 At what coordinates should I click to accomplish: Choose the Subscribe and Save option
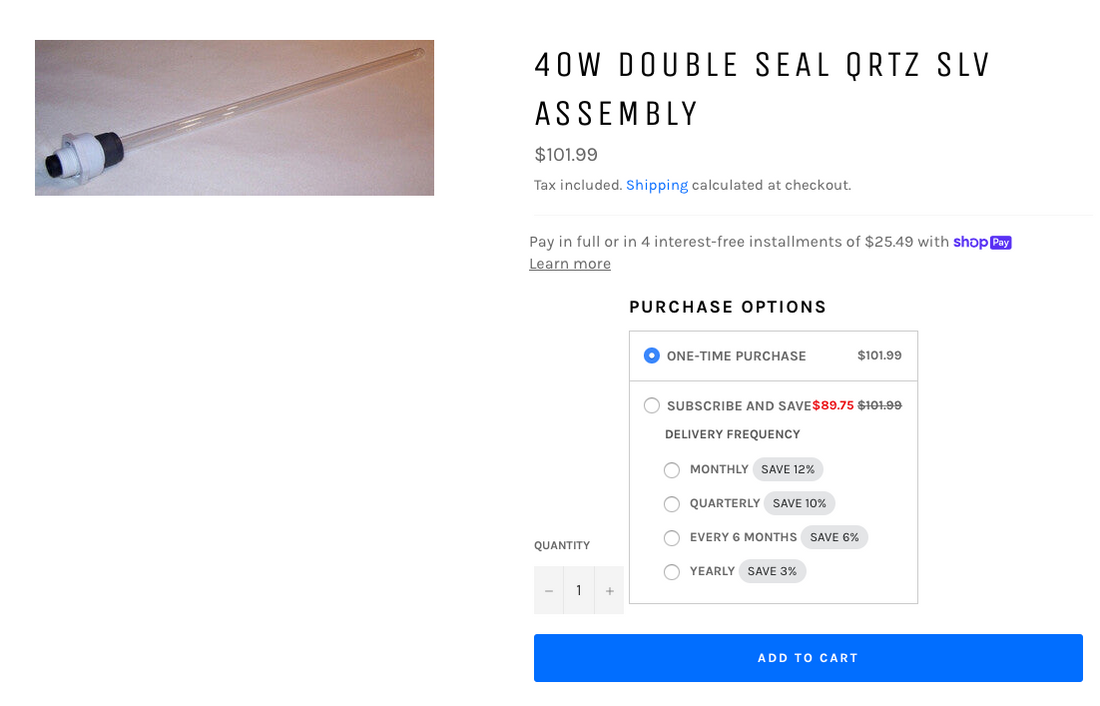(x=652, y=405)
